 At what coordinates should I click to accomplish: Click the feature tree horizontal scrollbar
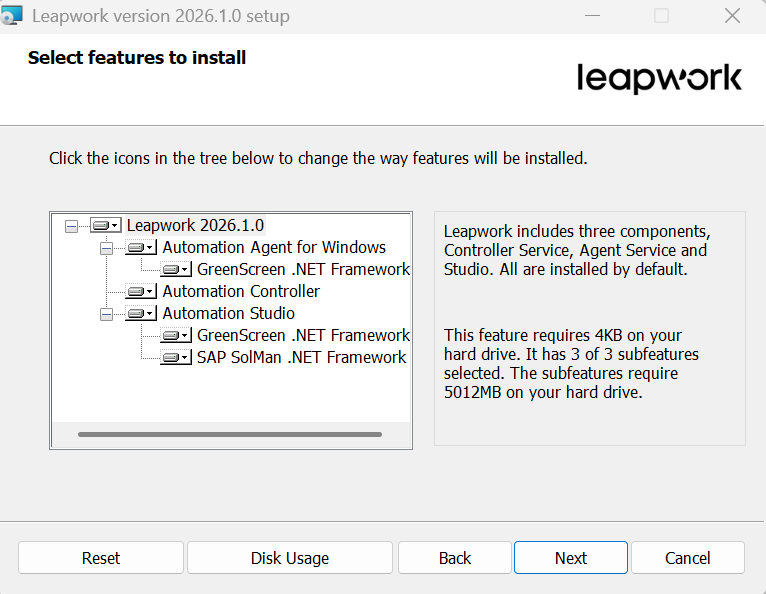click(x=230, y=434)
